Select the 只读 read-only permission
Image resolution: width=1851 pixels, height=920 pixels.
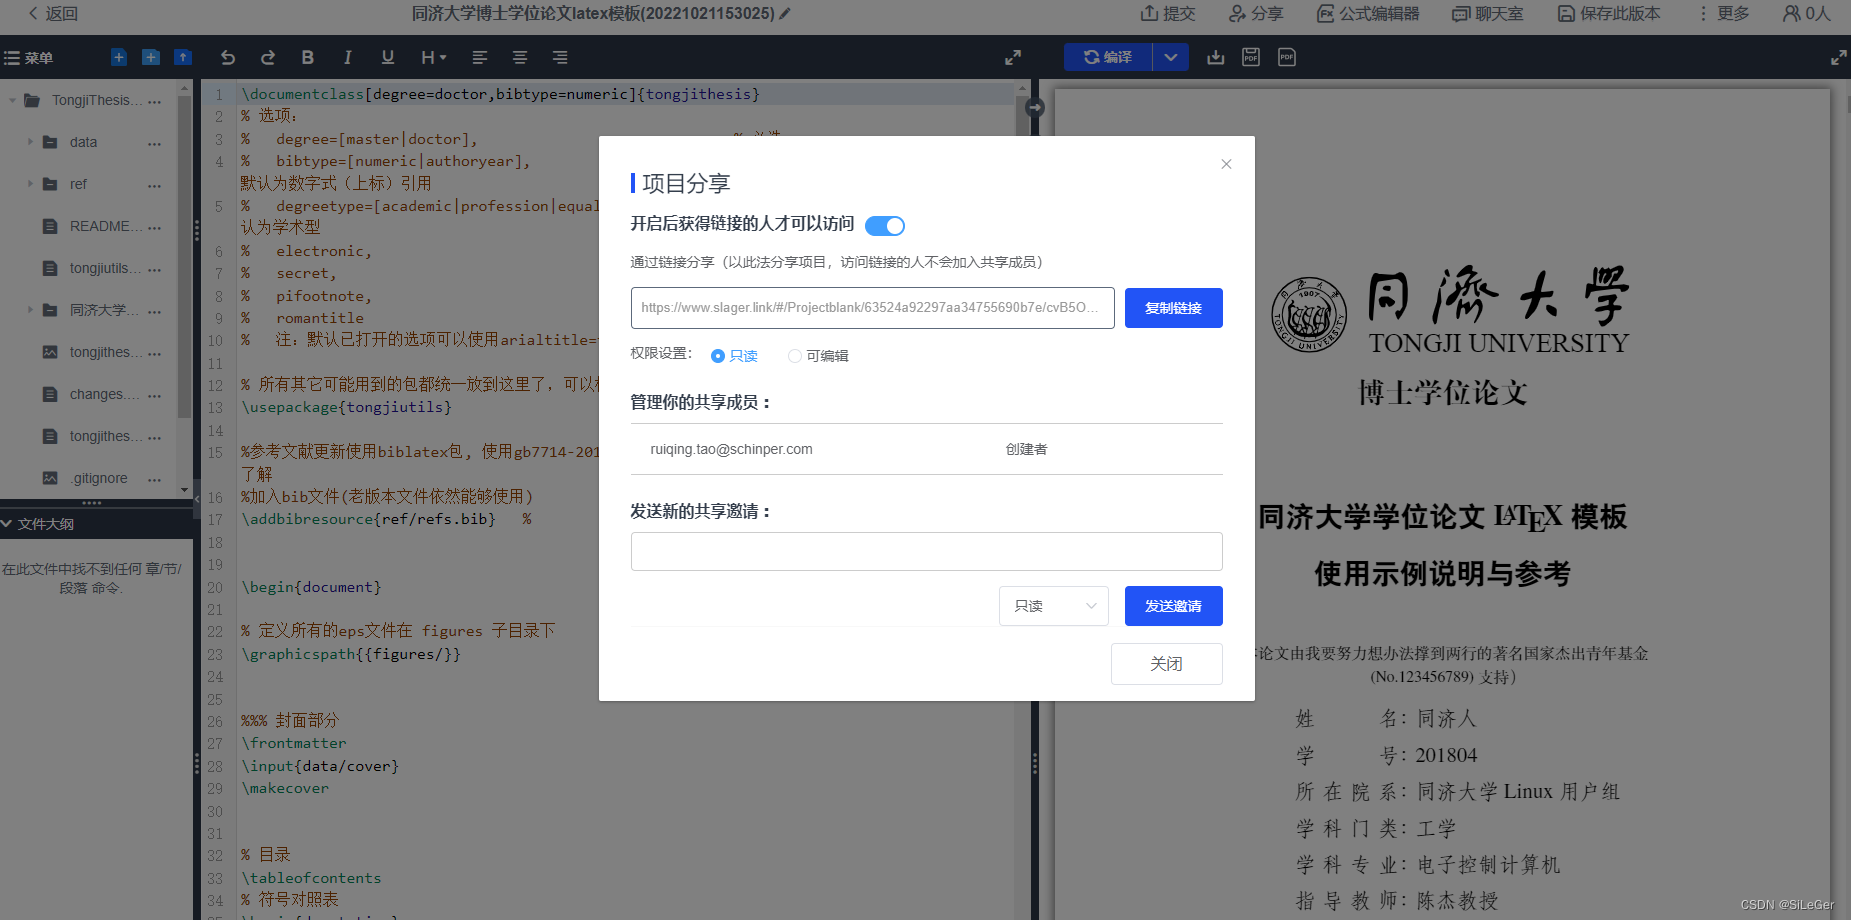click(x=733, y=356)
